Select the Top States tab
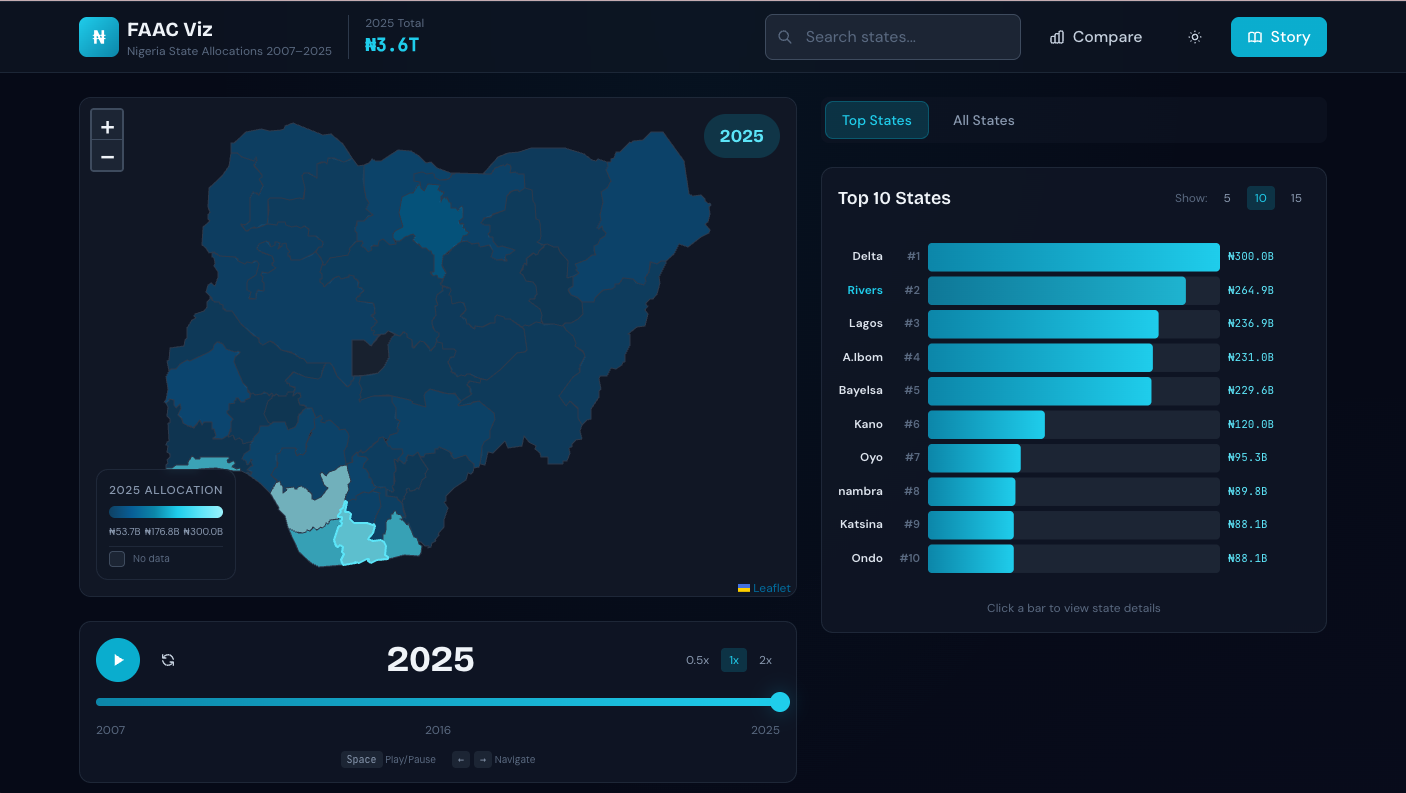This screenshot has height=793, width=1406. click(877, 120)
